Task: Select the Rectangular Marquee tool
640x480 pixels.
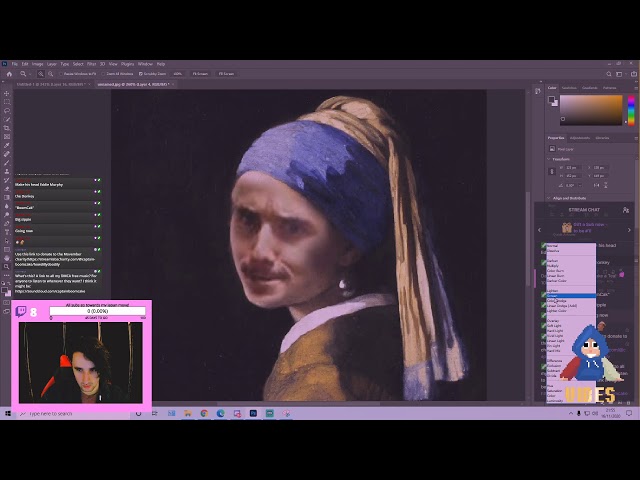Action: point(7,102)
